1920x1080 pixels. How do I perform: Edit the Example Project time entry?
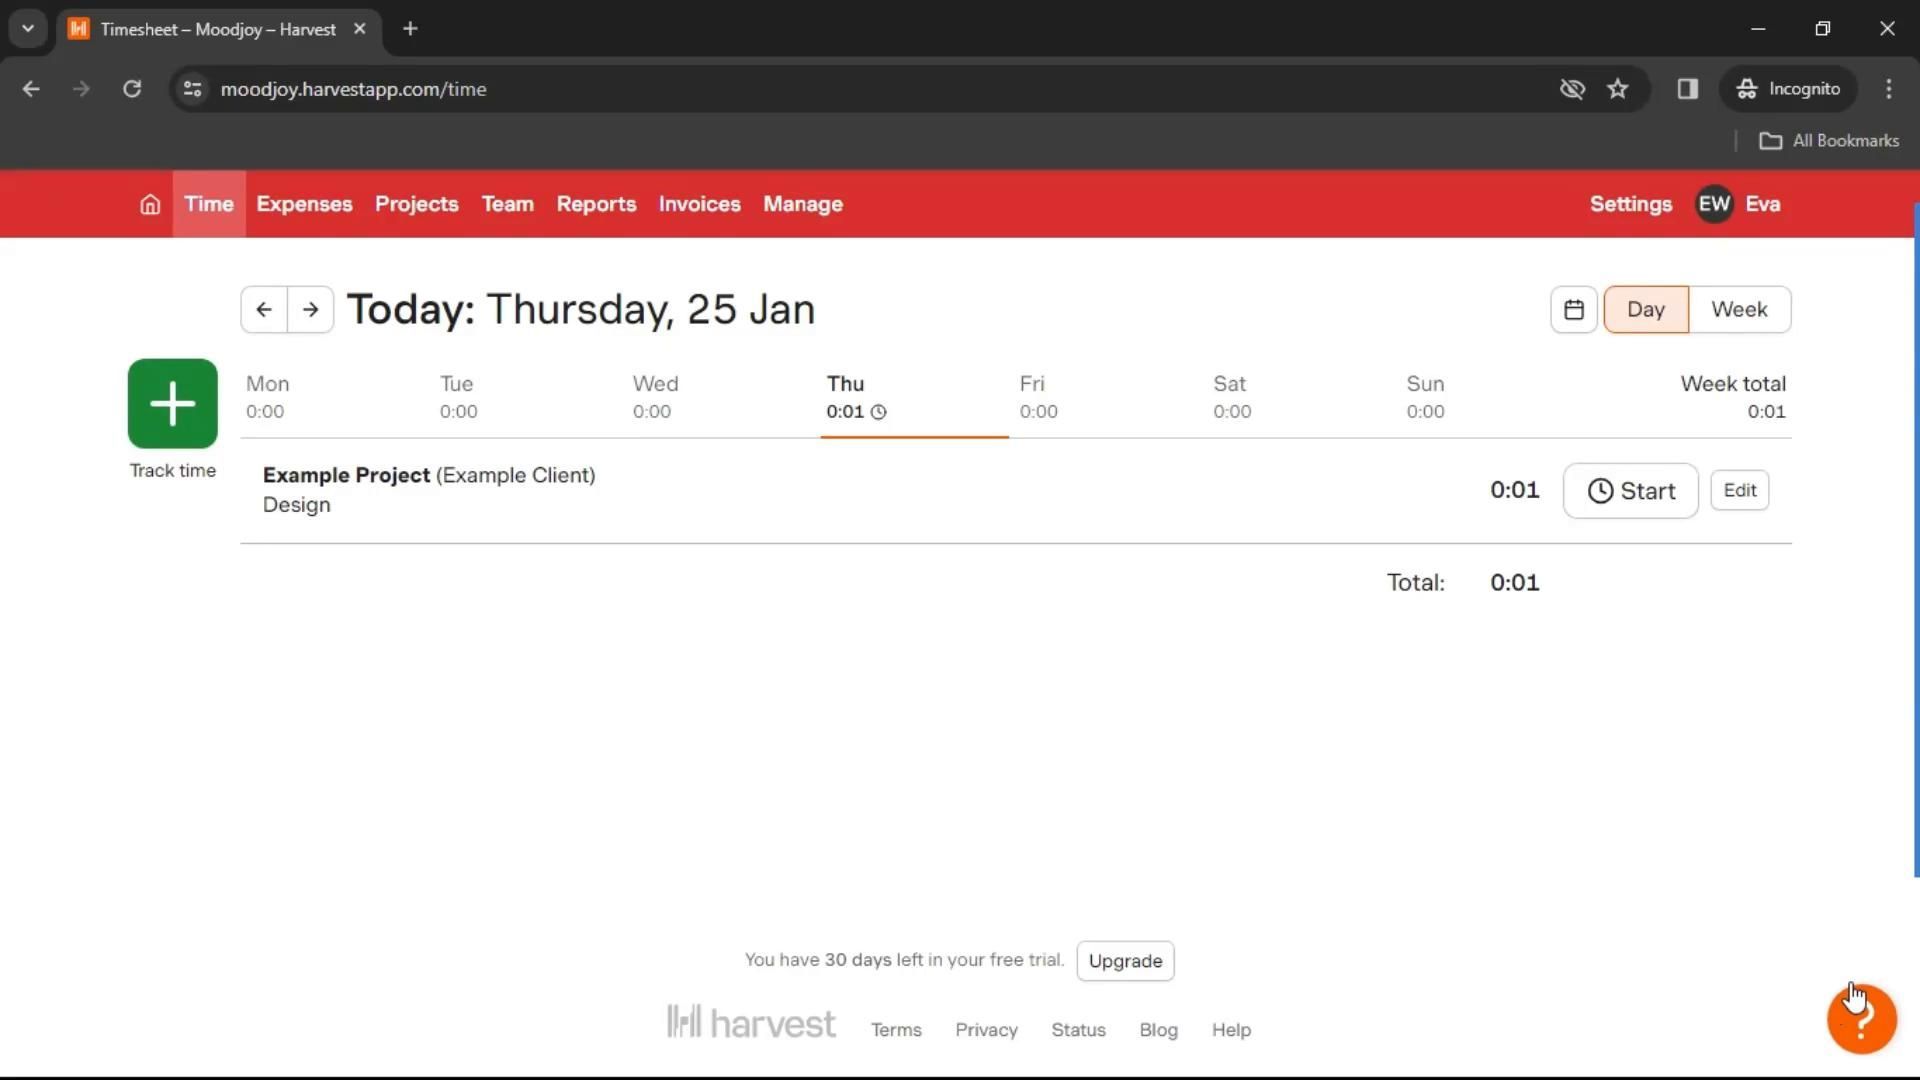pos(1739,491)
